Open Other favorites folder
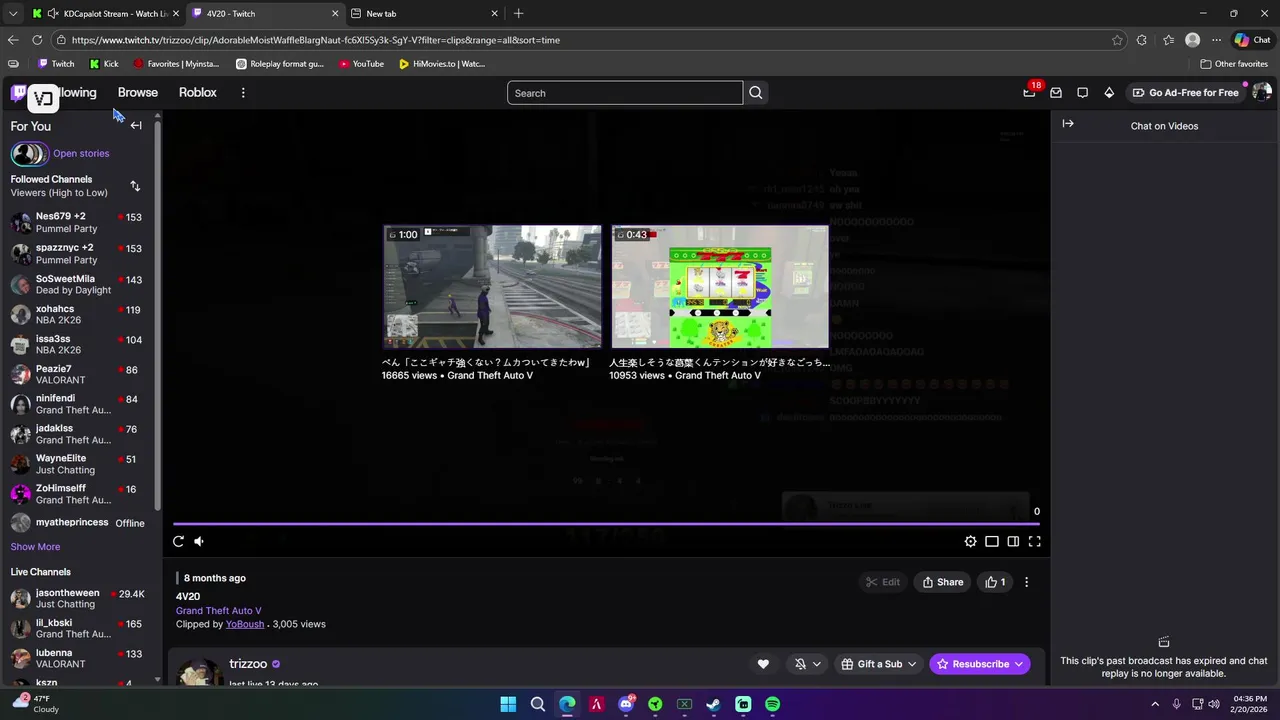The image size is (1280, 720). [x=1234, y=64]
